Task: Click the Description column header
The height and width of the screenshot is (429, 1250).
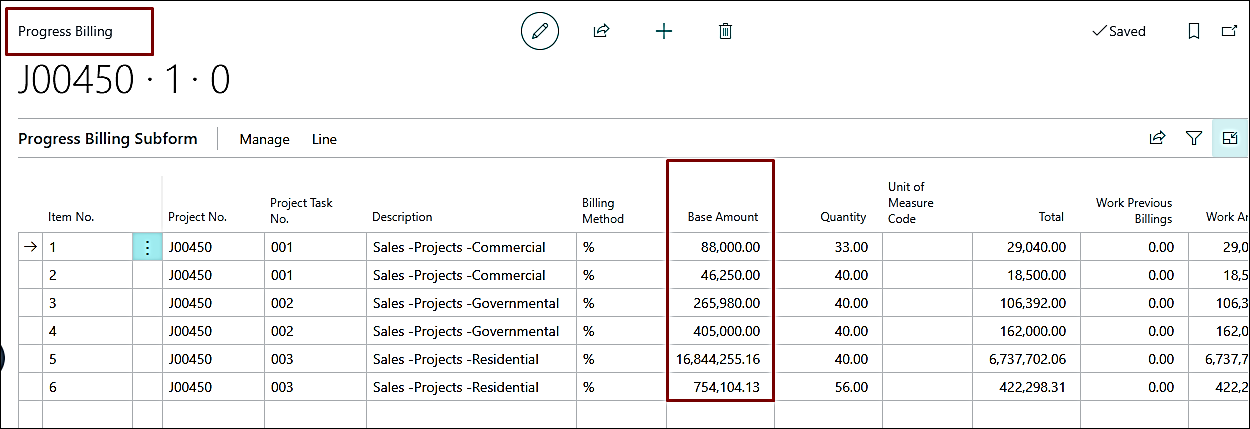Action: click(x=402, y=217)
